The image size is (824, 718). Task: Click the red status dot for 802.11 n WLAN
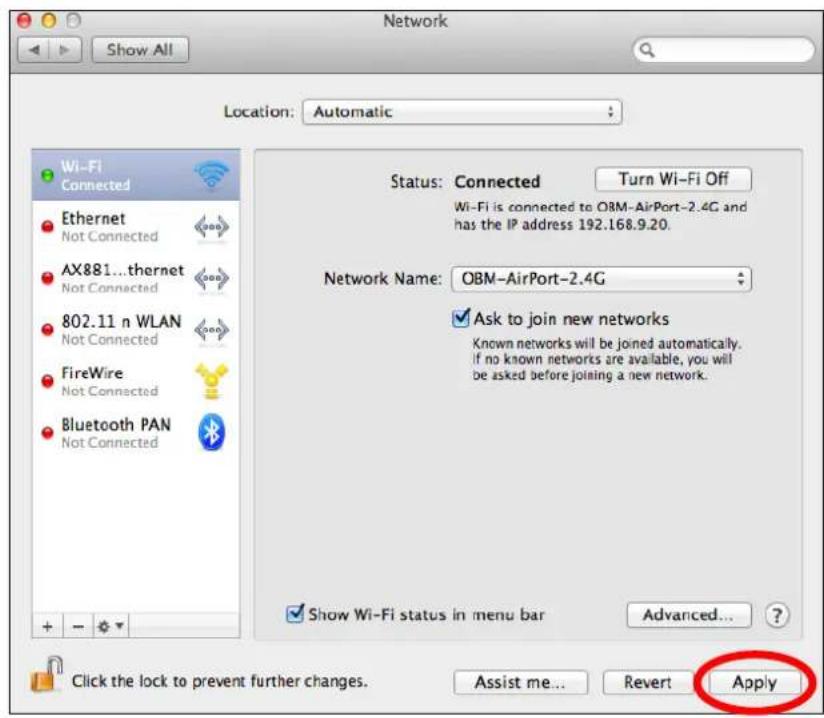click(x=47, y=330)
